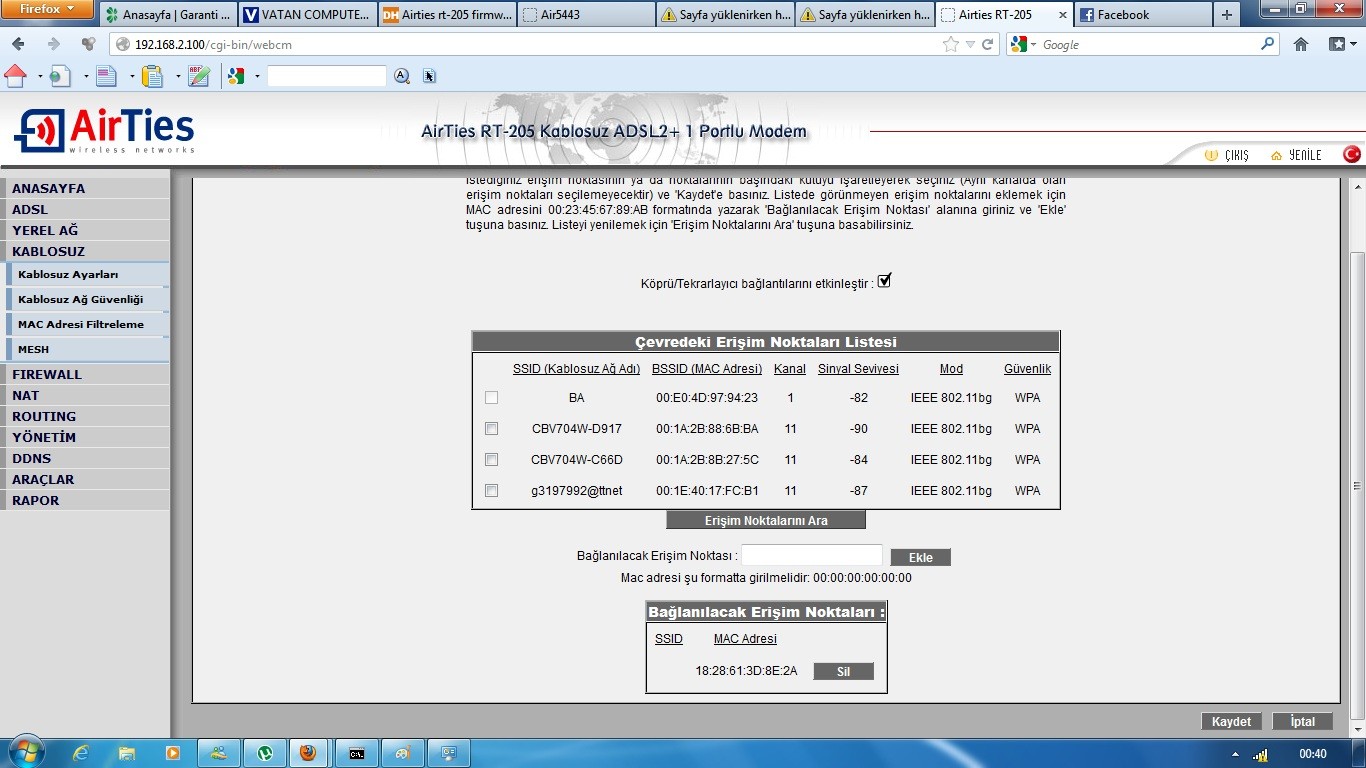Open Windows Explorer folder on taskbar
1366x768 pixels.
[127, 753]
